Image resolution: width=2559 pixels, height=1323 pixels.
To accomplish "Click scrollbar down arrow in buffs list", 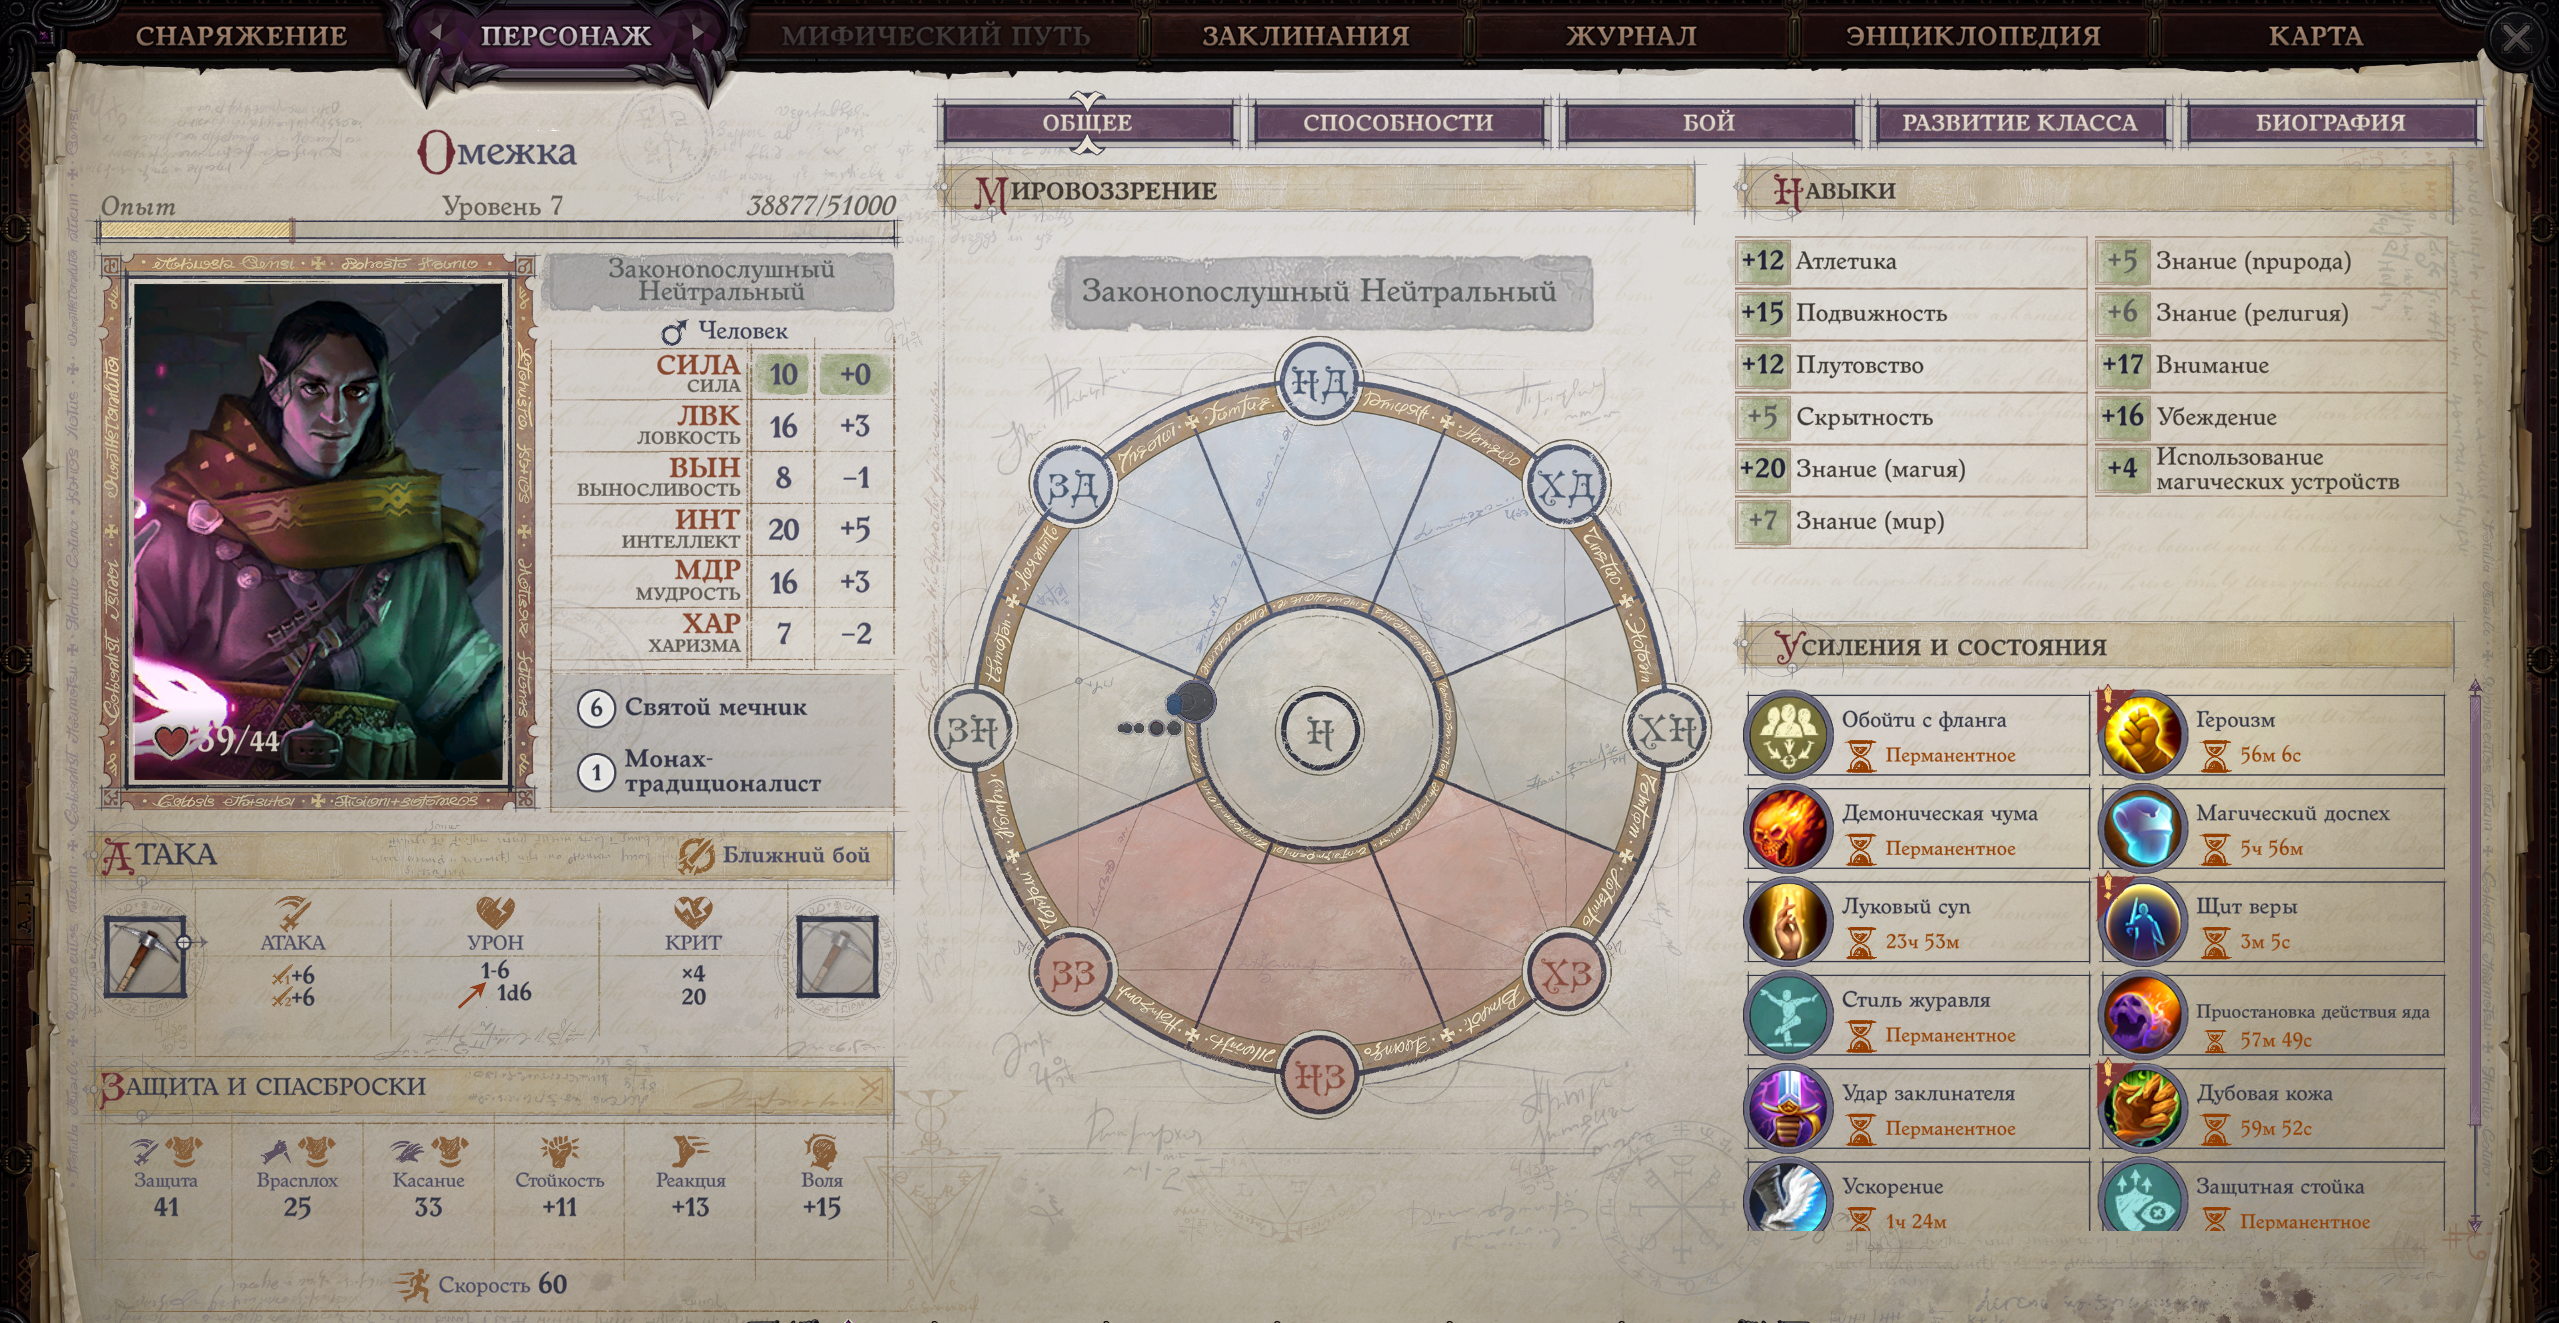I will click(x=2475, y=1224).
